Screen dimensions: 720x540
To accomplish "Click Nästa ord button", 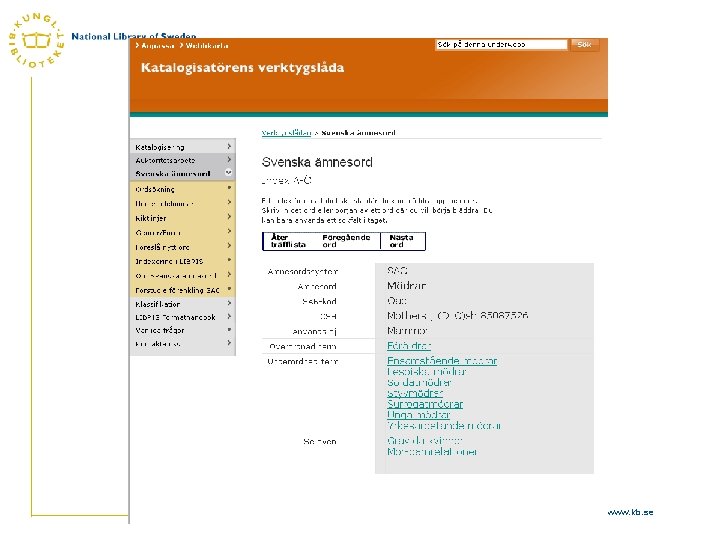I will coord(401,241).
